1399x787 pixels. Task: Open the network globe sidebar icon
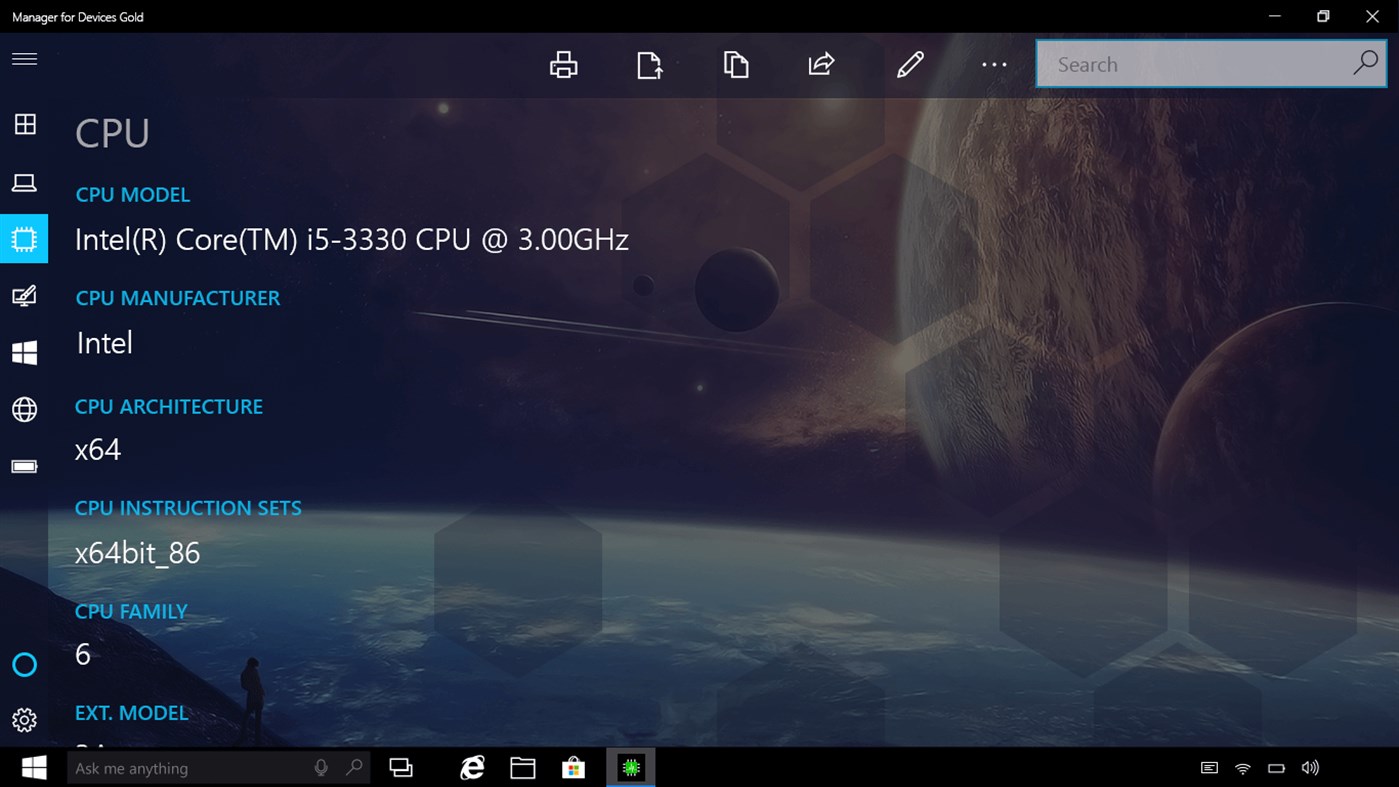[x=24, y=408]
